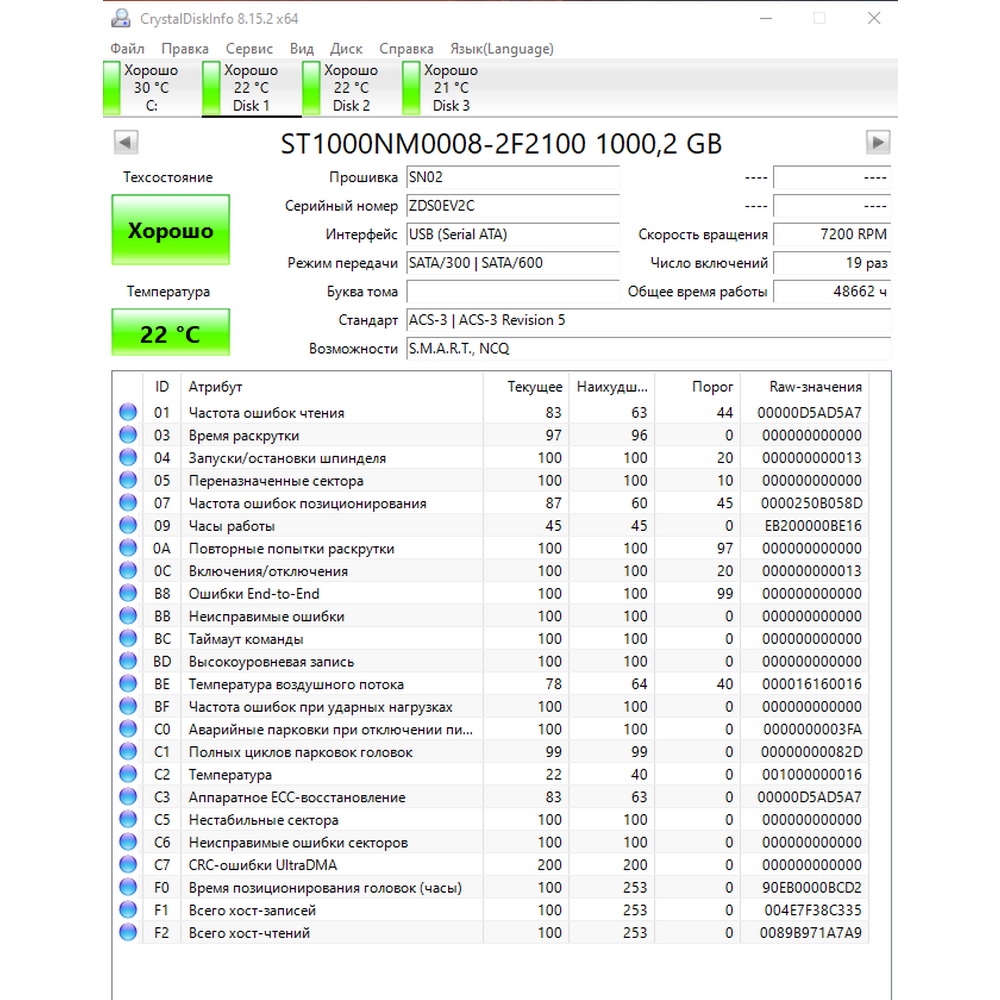Click status orb for attribute 05 reallocated sectors
1000x1000 pixels.
(128, 480)
